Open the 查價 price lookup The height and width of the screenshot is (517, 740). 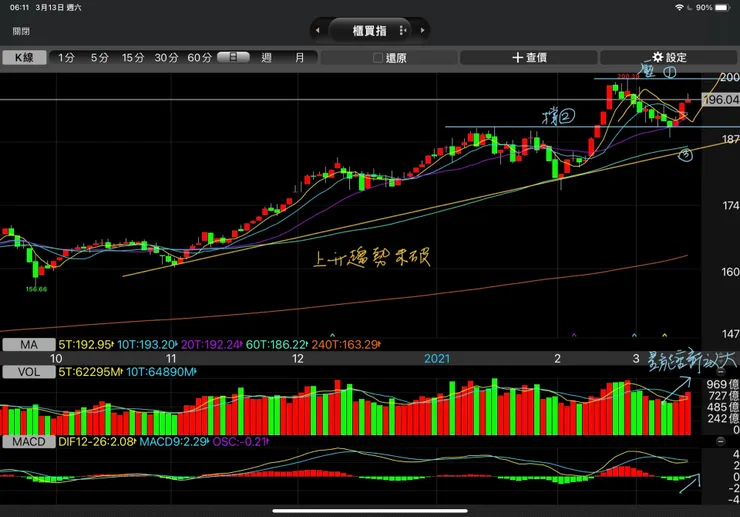click(529, 58)
